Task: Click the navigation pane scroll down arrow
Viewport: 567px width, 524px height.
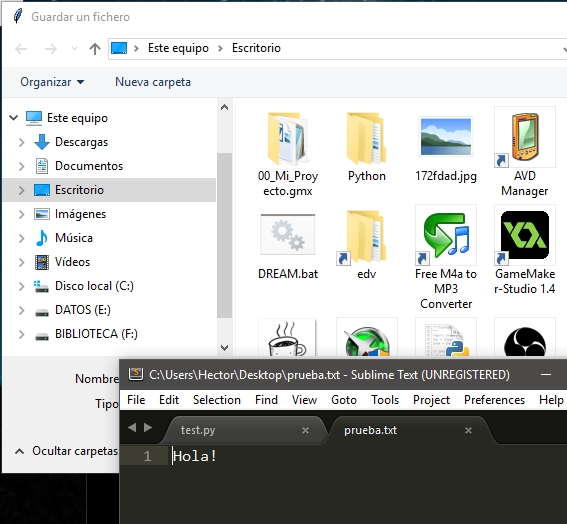Action: point(225,348)
